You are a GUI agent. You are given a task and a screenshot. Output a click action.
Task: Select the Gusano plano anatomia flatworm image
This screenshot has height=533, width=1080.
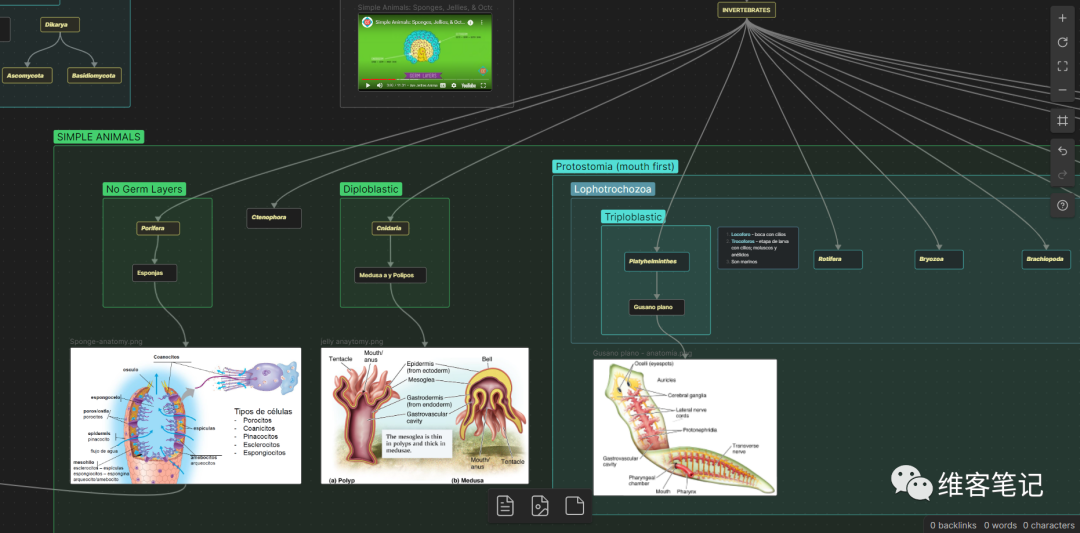point(685,427)
